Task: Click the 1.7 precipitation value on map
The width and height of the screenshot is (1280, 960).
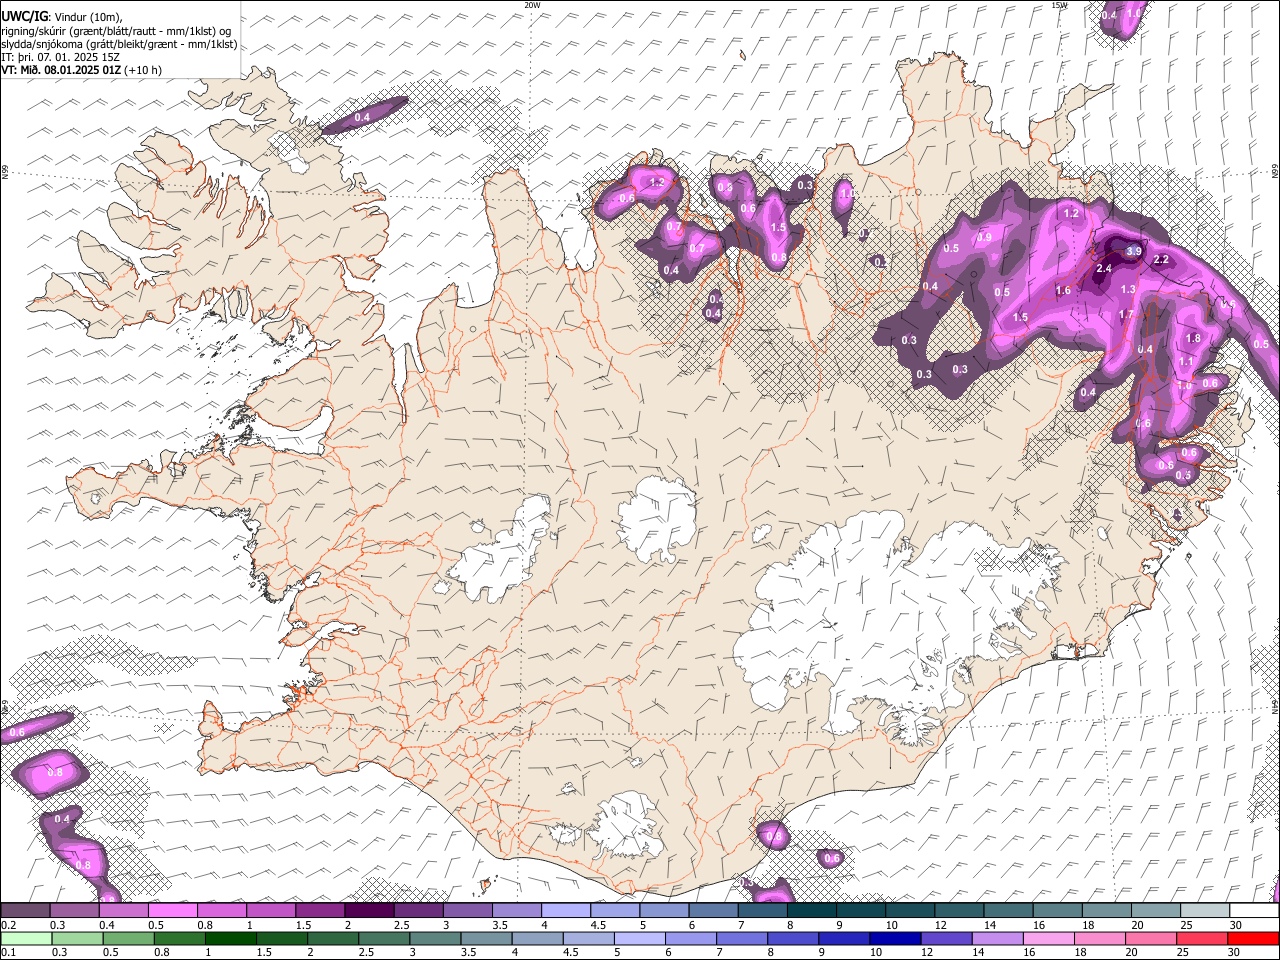Action: point(1126,315)
